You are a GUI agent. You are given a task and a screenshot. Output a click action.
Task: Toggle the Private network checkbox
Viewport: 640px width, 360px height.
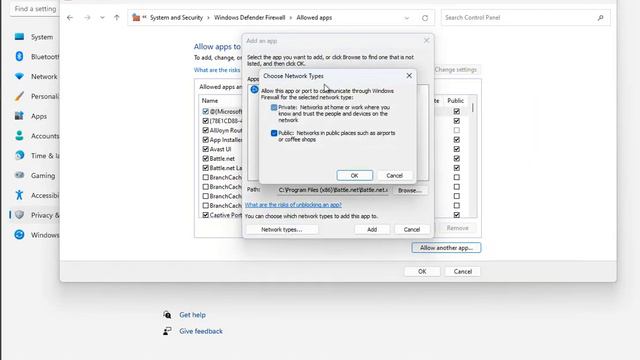[x=274, y=107]
